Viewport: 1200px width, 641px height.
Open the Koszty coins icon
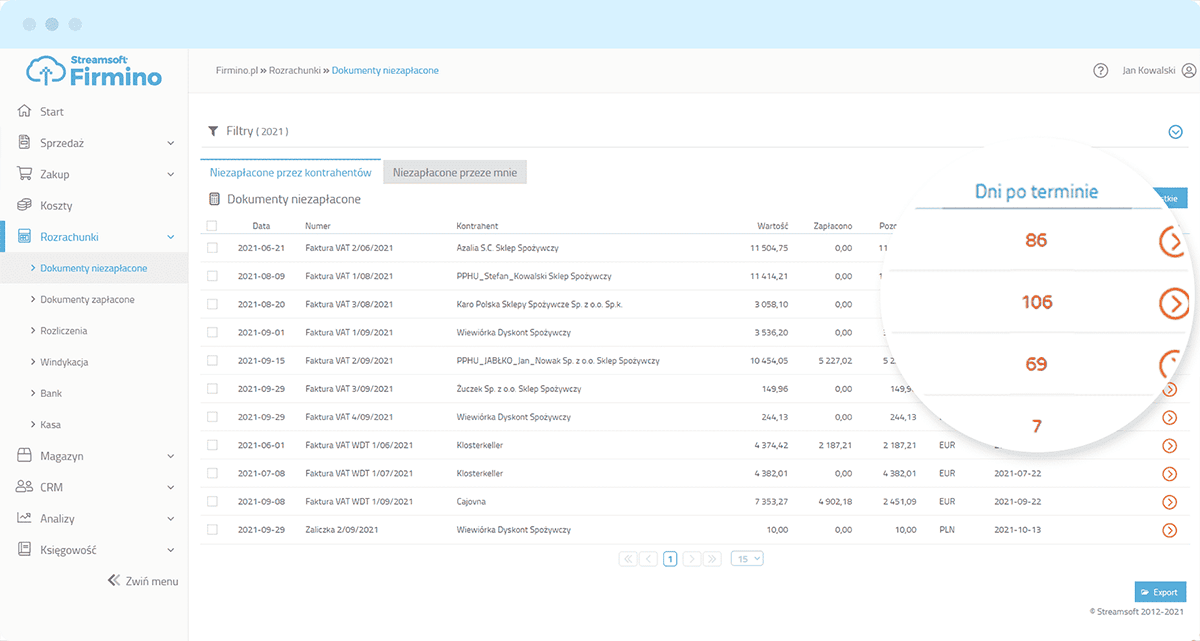coord(25,205)
